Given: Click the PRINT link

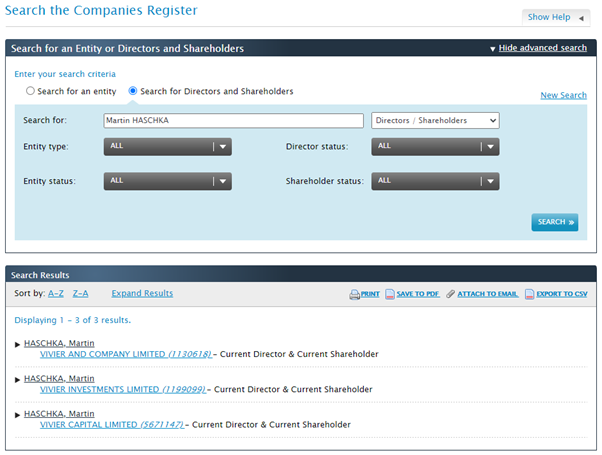Looking at the screenshot, I should click(370, 294).
